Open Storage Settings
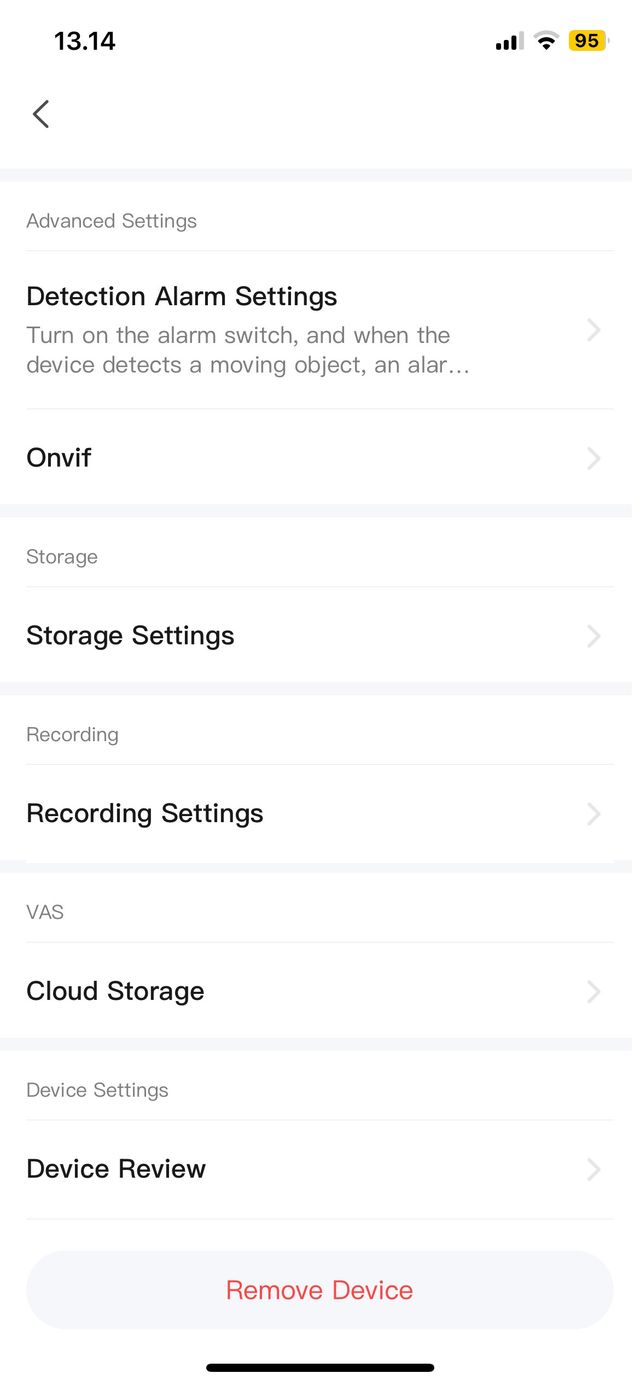Image resolution: width=640 pixels, height=1385 pixels. coord(130,636)
